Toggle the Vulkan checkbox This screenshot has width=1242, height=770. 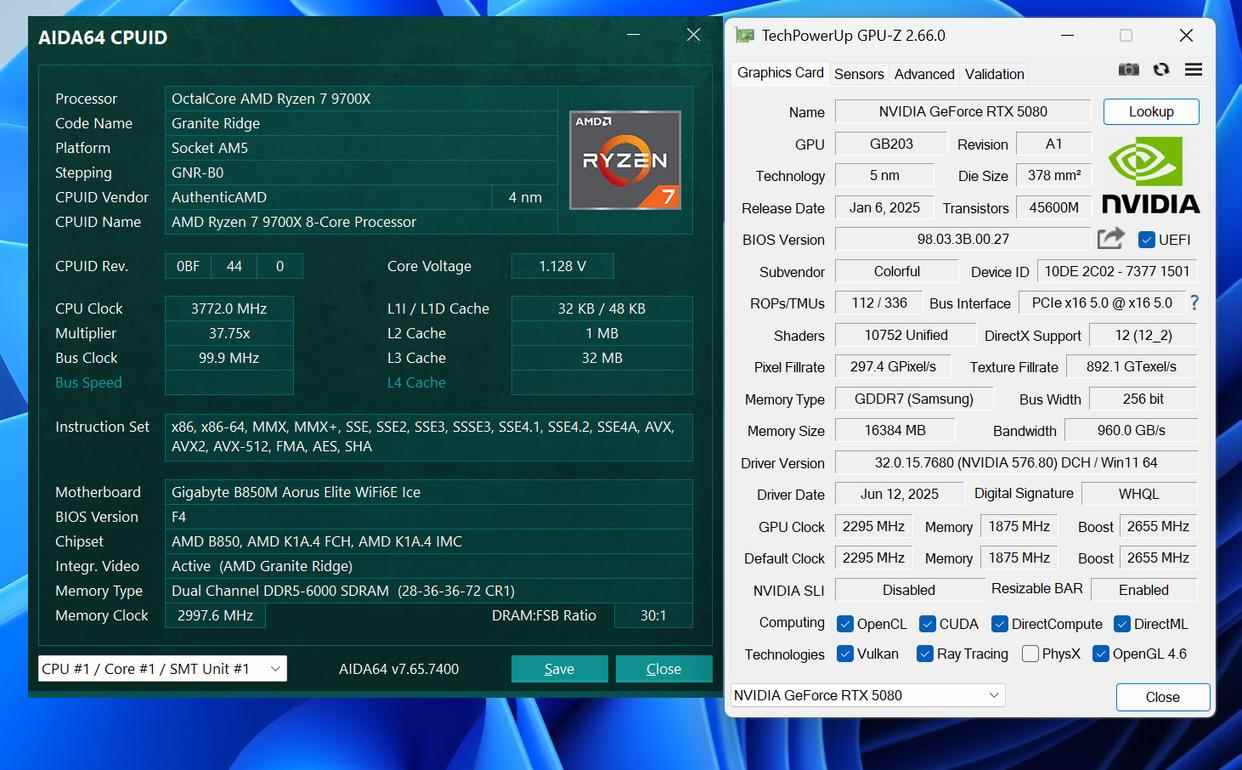pos(845,654)
